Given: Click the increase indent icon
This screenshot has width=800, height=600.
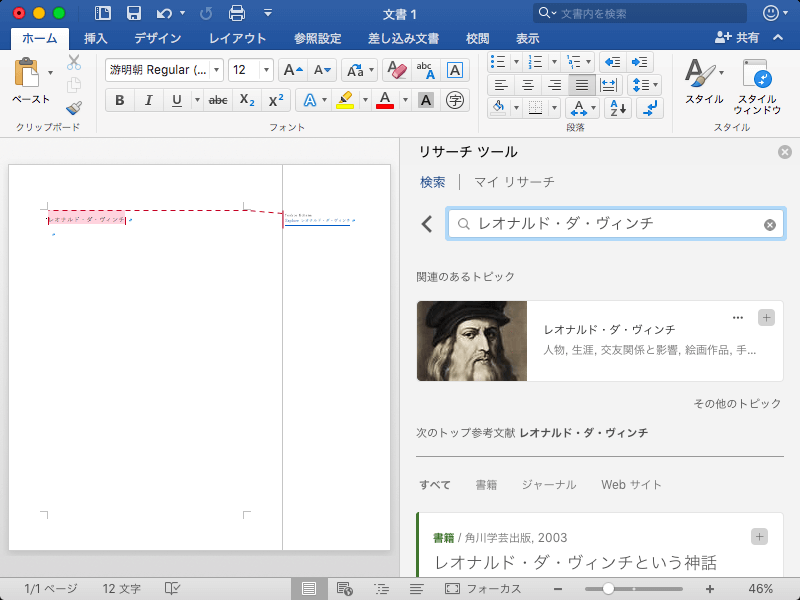Looking at the screenshot, I should (x=640, y=61).
